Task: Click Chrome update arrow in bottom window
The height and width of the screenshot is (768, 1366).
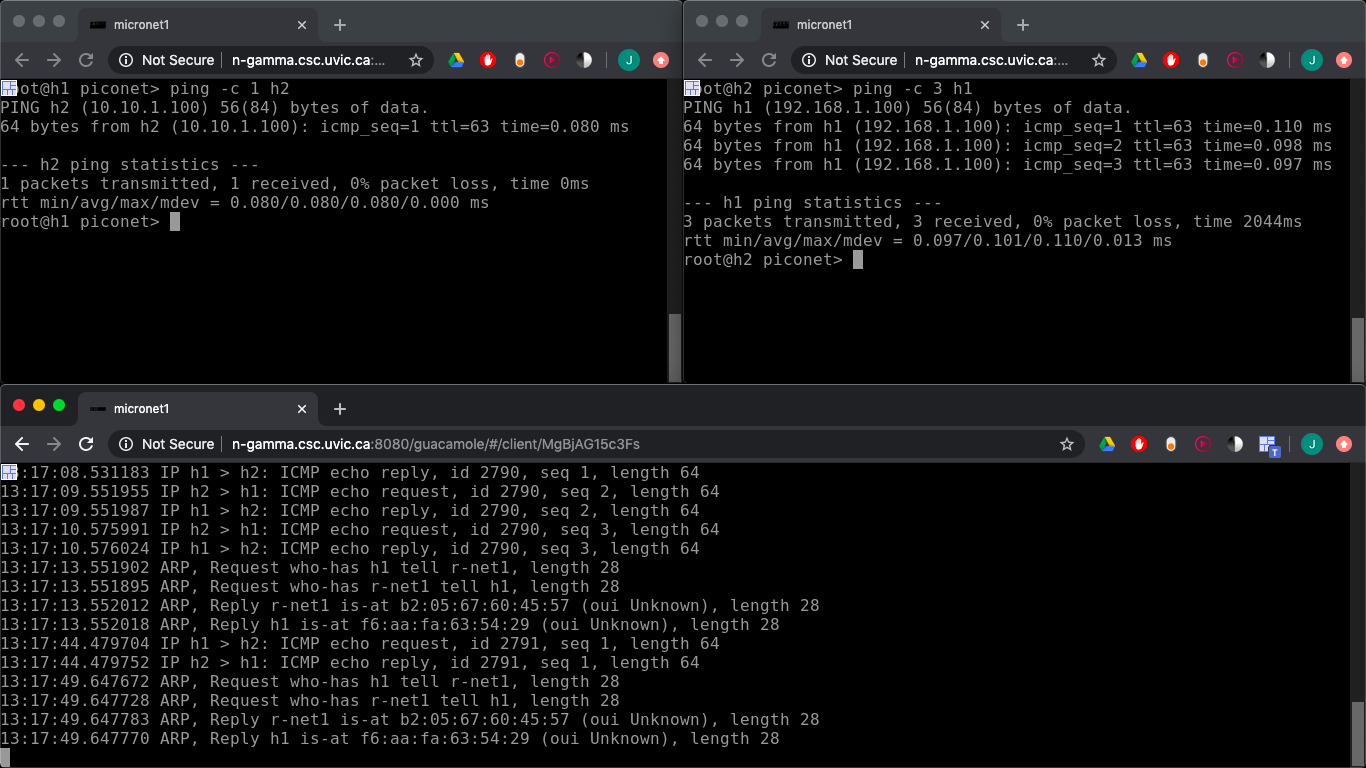Action: click(1344, 444)
